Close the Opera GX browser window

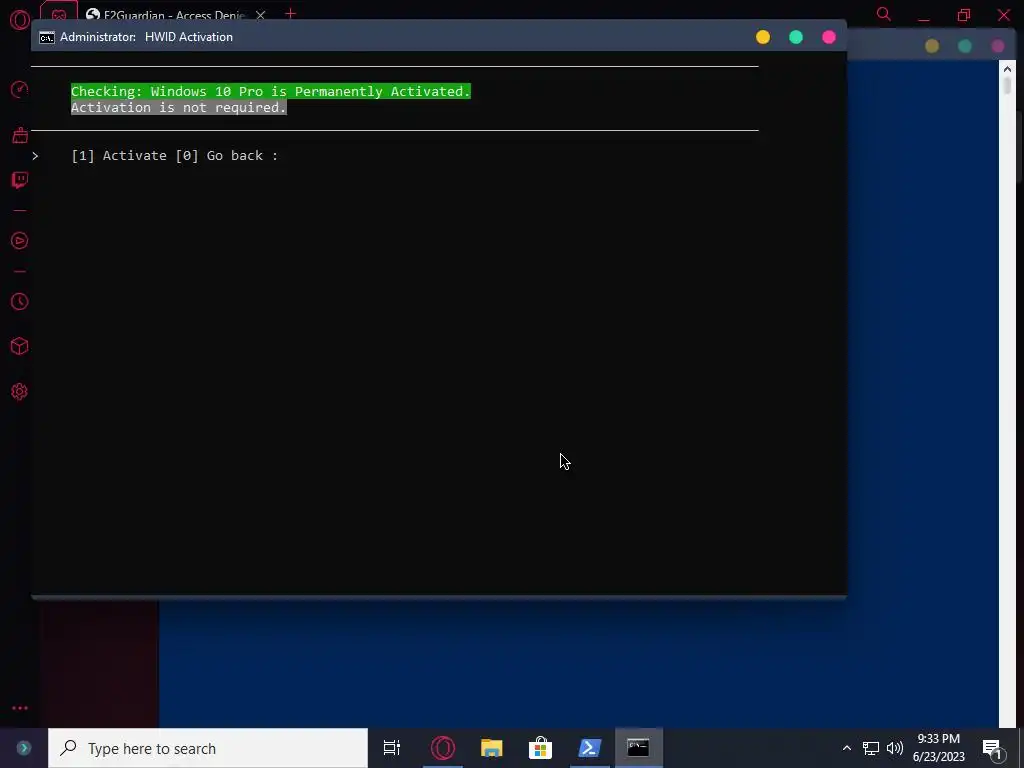(x=1004, y=15)
